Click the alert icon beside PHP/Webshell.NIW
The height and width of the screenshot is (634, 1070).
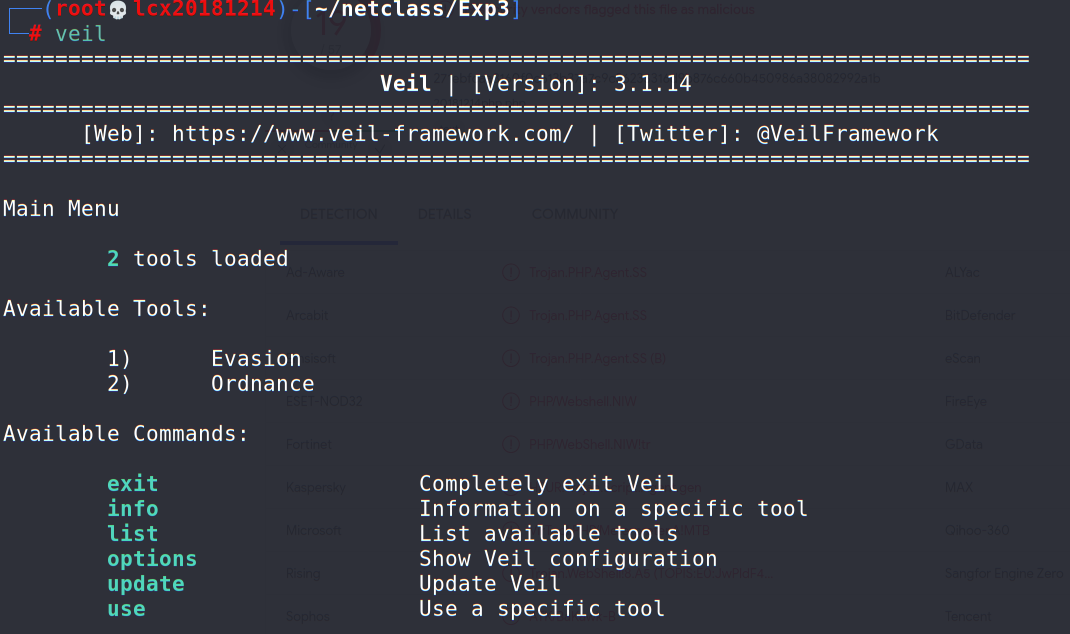(x=510, y=402)
